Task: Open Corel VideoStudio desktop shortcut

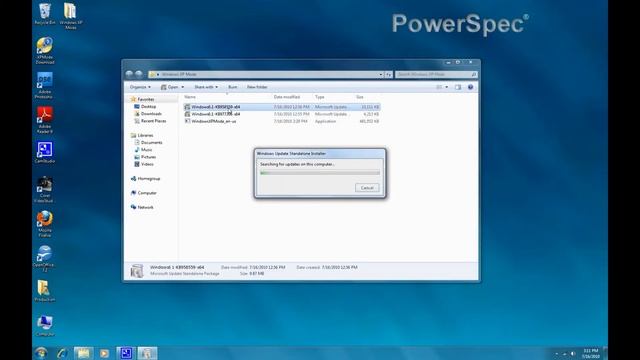Action: pyautogui.click(x=44, y=189)
